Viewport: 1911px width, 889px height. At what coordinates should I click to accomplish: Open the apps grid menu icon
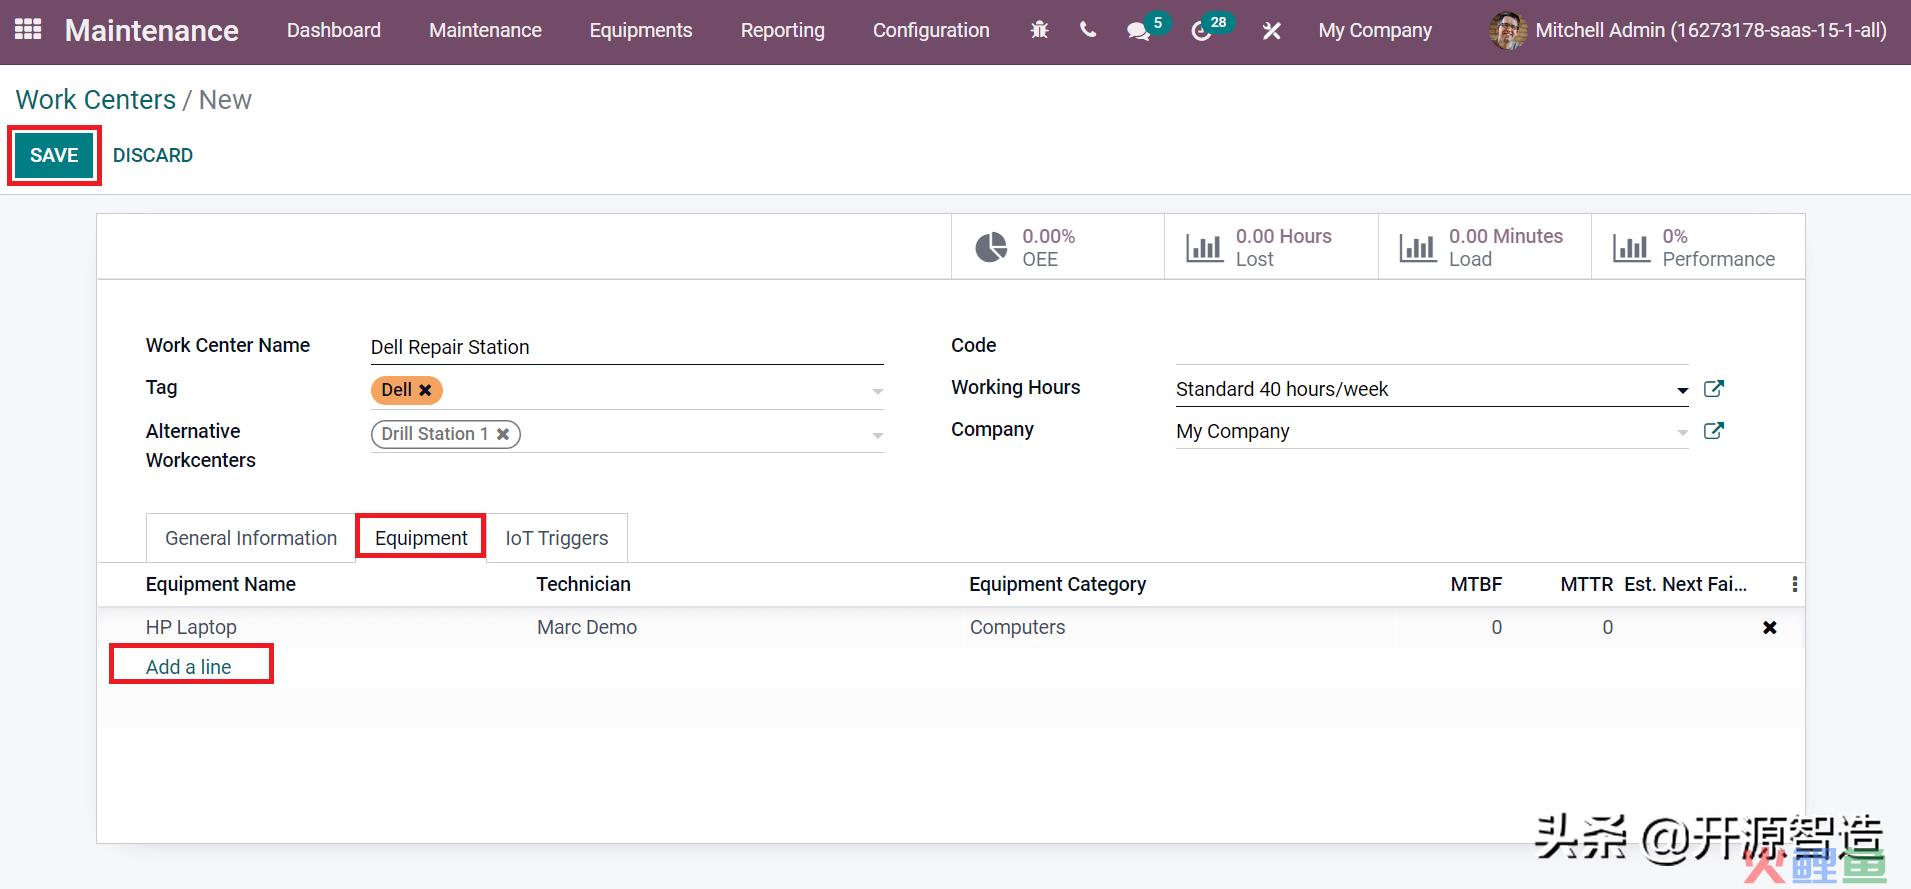(28, 30)
